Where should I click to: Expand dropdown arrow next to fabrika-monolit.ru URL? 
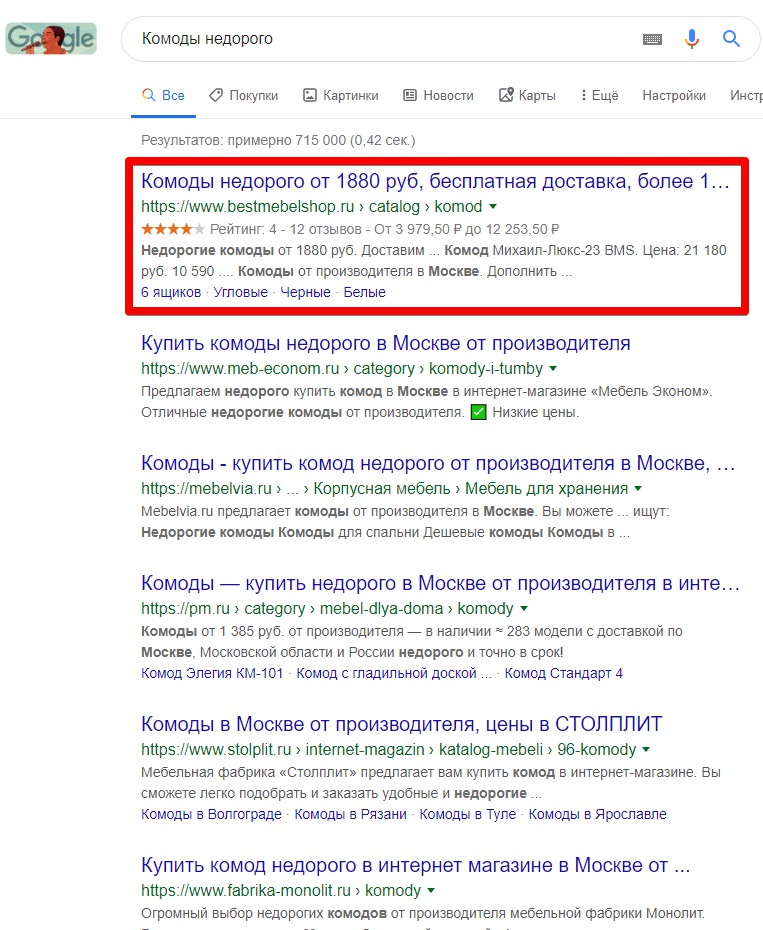[x=431, y=891]
